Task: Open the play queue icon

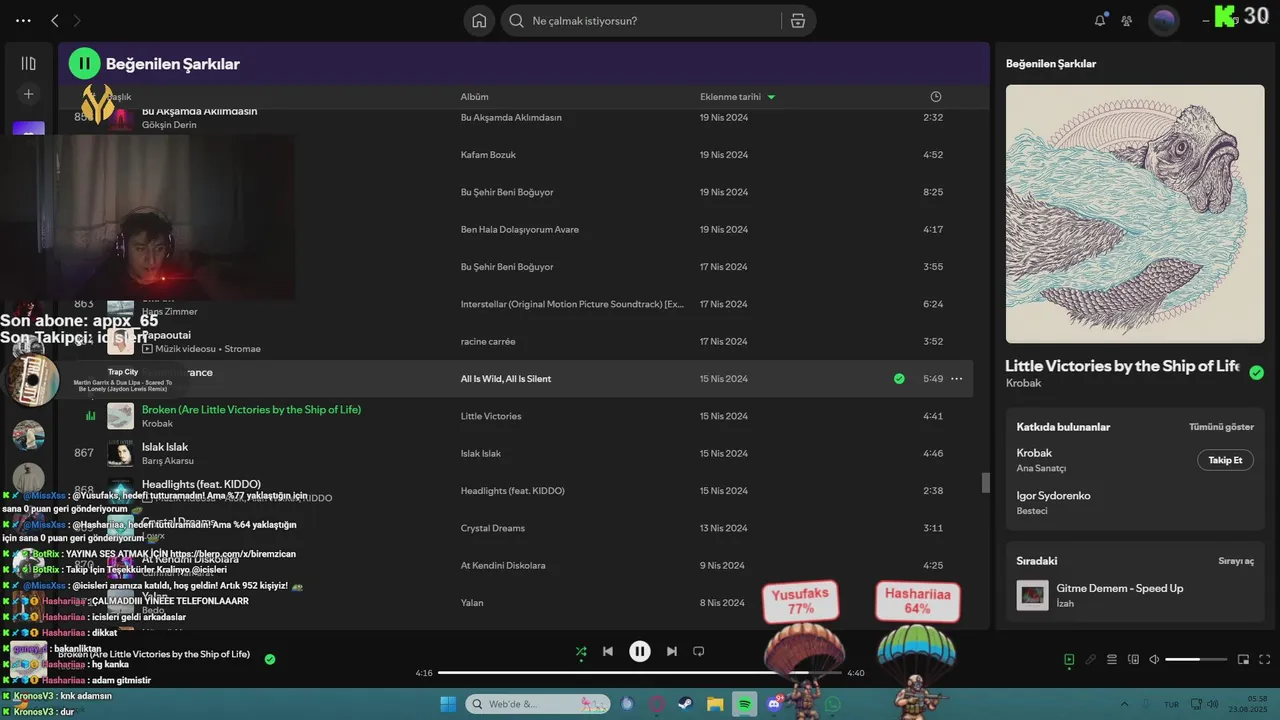Action: click(1112, 659)
